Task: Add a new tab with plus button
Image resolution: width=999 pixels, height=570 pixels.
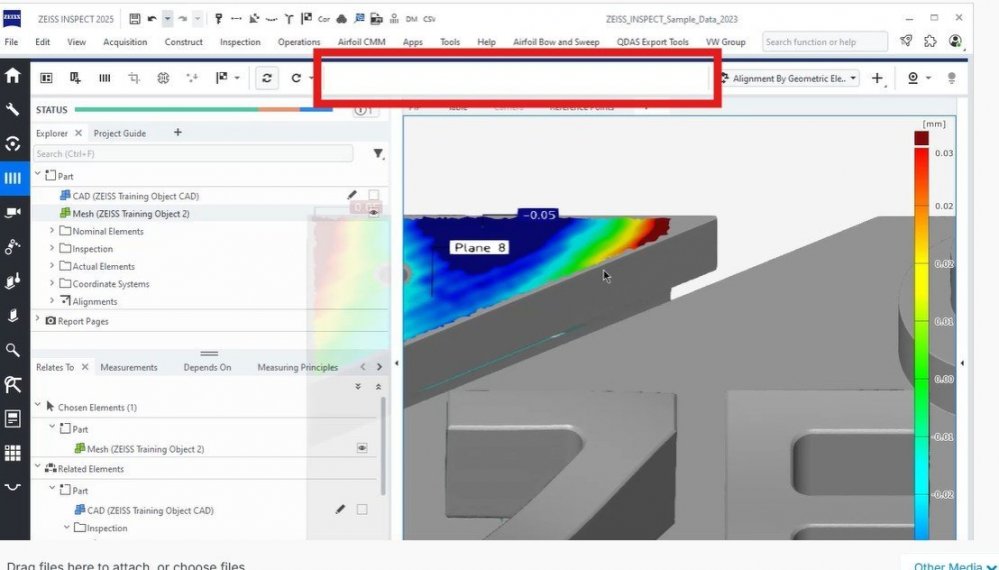Action: 178,132
